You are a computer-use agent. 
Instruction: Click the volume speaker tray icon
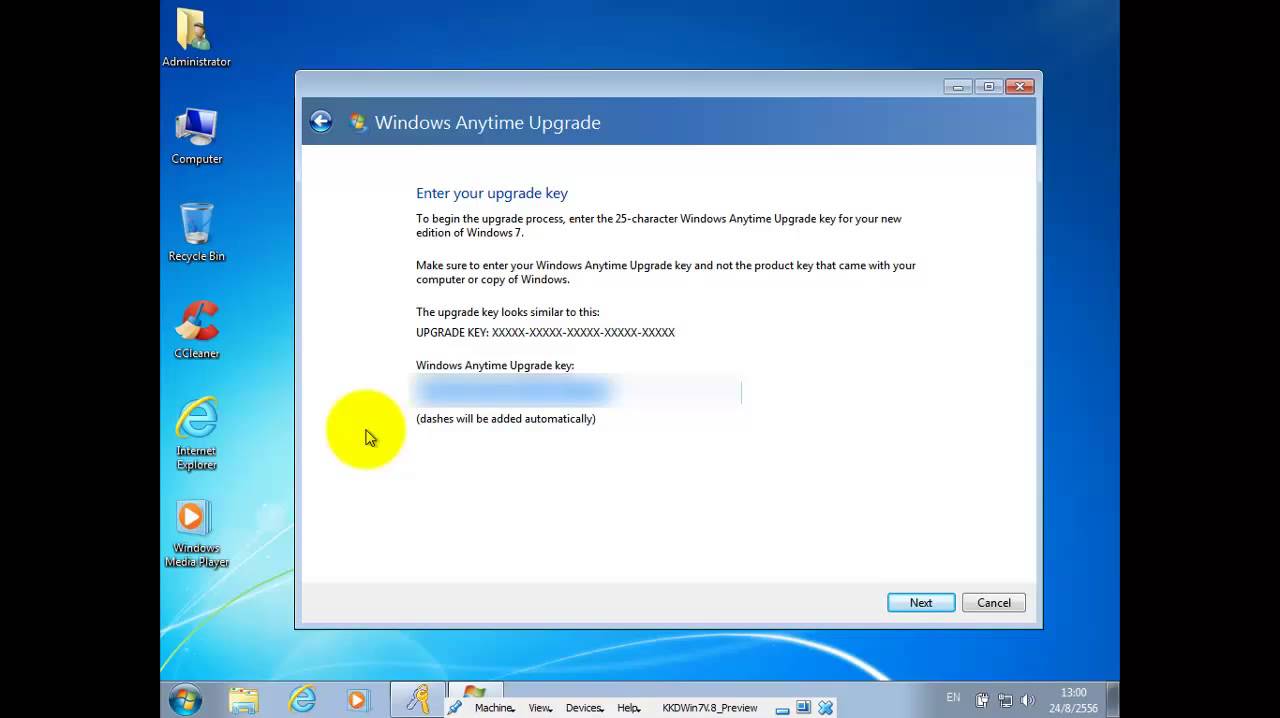coord(1027,700)
